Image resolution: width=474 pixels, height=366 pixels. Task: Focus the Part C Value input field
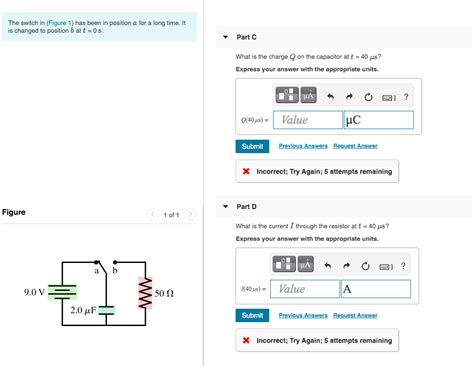(x=308, y=120)
